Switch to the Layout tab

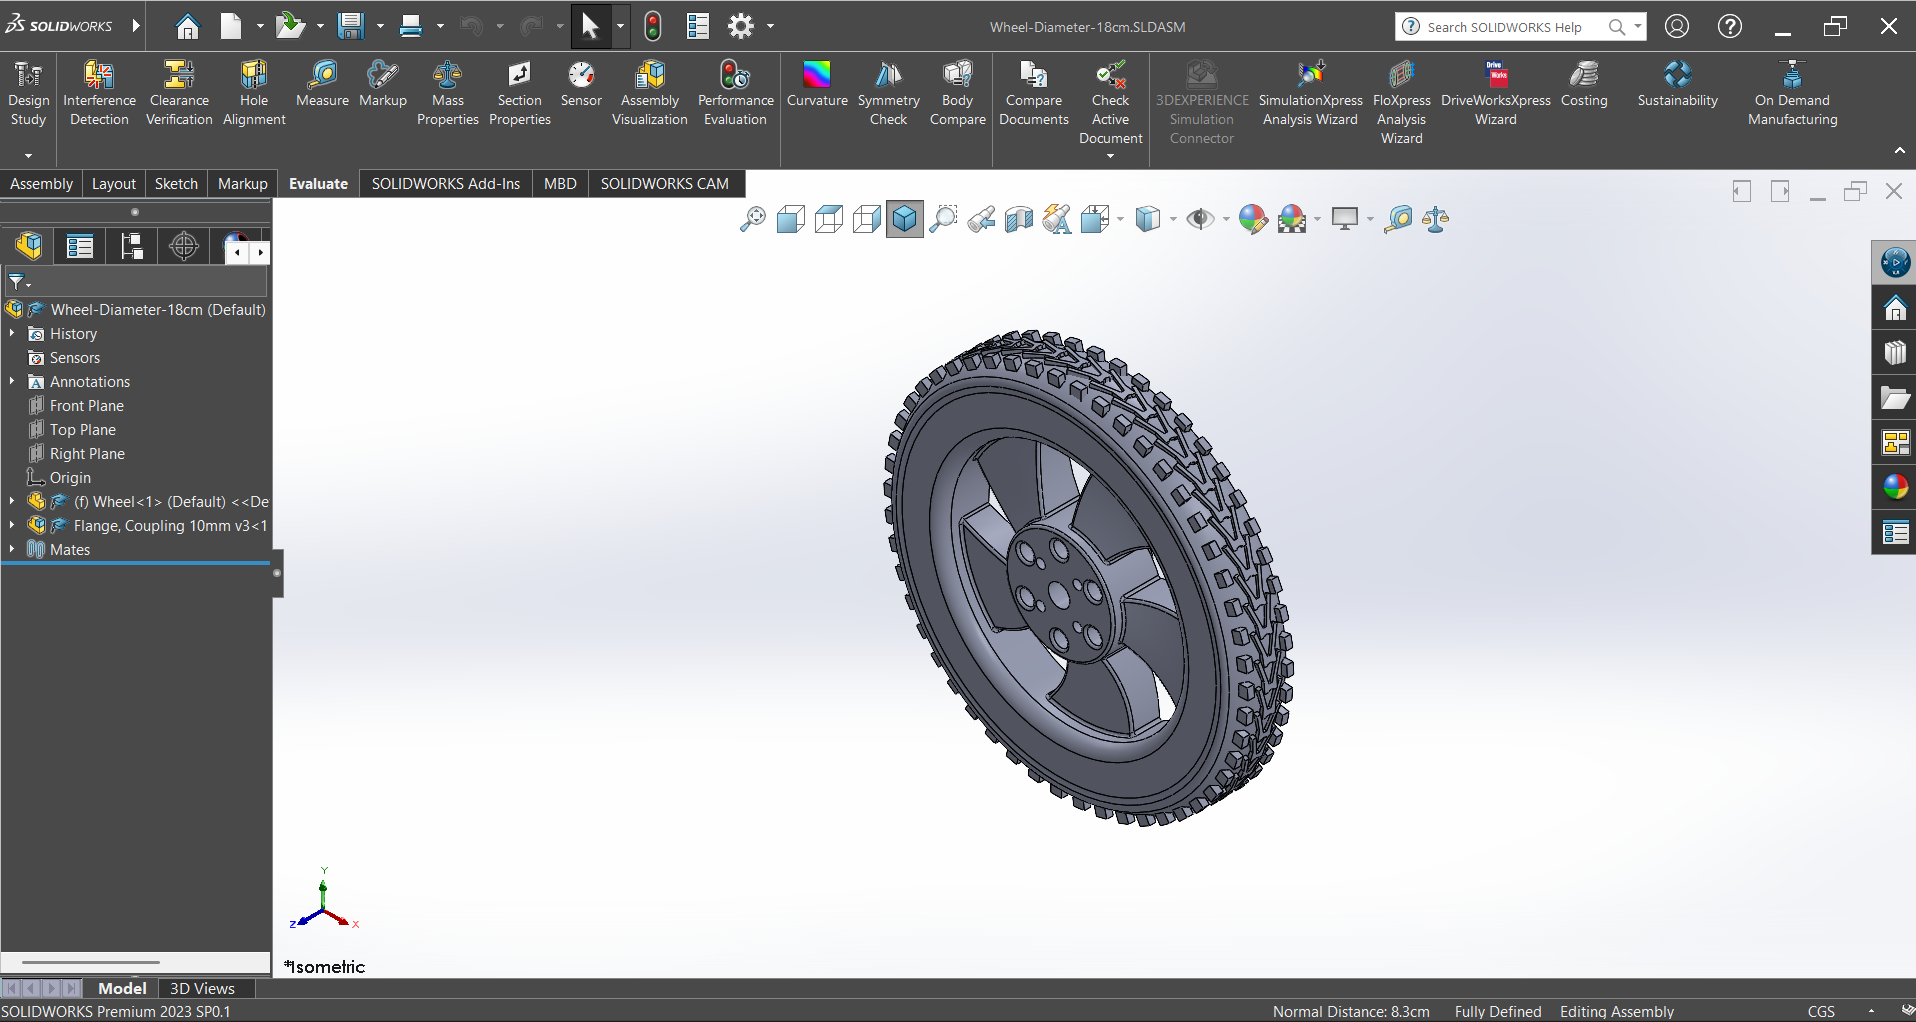[x=114, y=184]
